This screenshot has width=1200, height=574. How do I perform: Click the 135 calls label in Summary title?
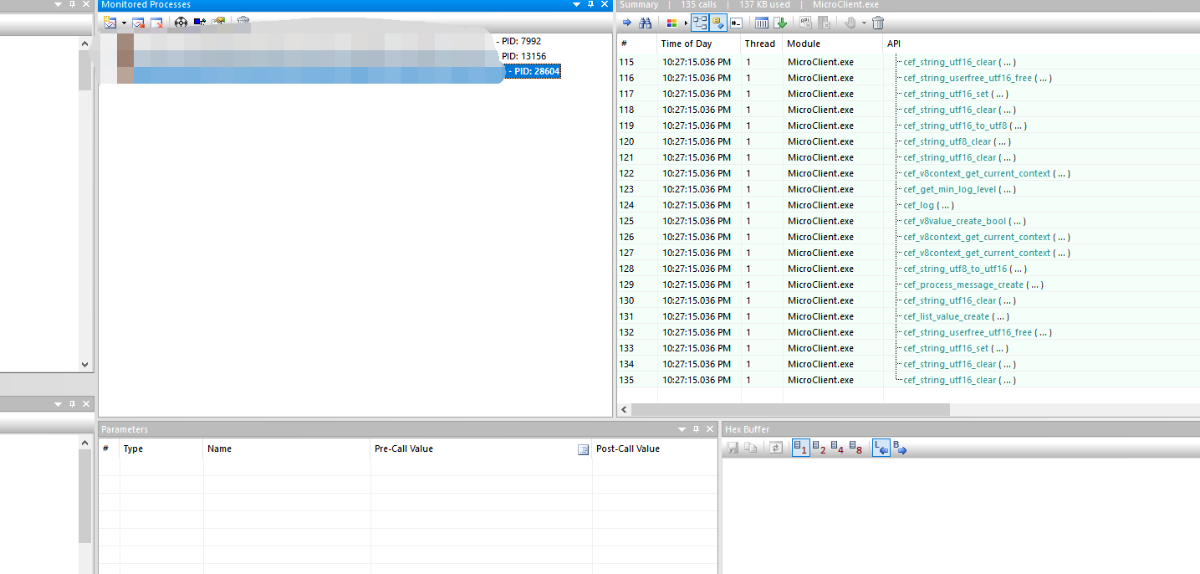point(699,5)
